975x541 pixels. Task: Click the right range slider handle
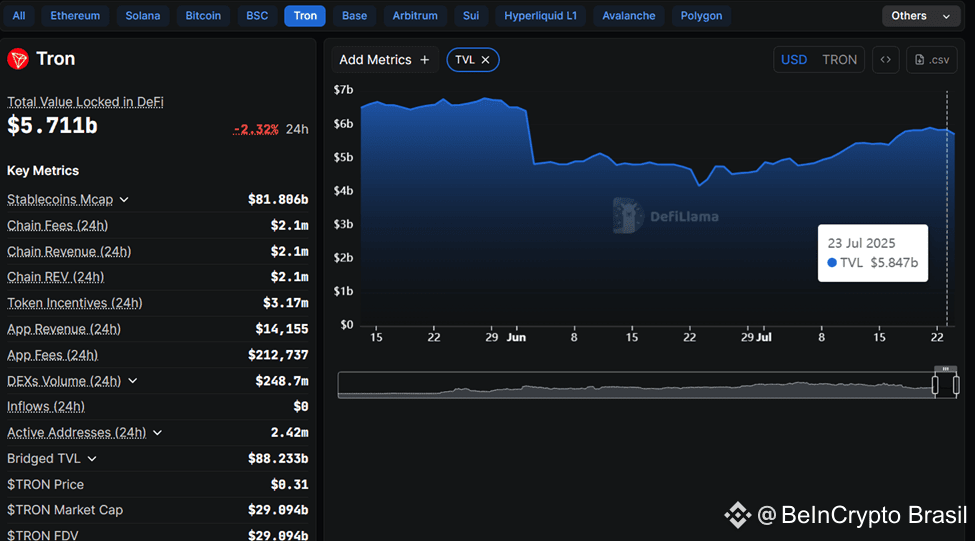point(956,385)
